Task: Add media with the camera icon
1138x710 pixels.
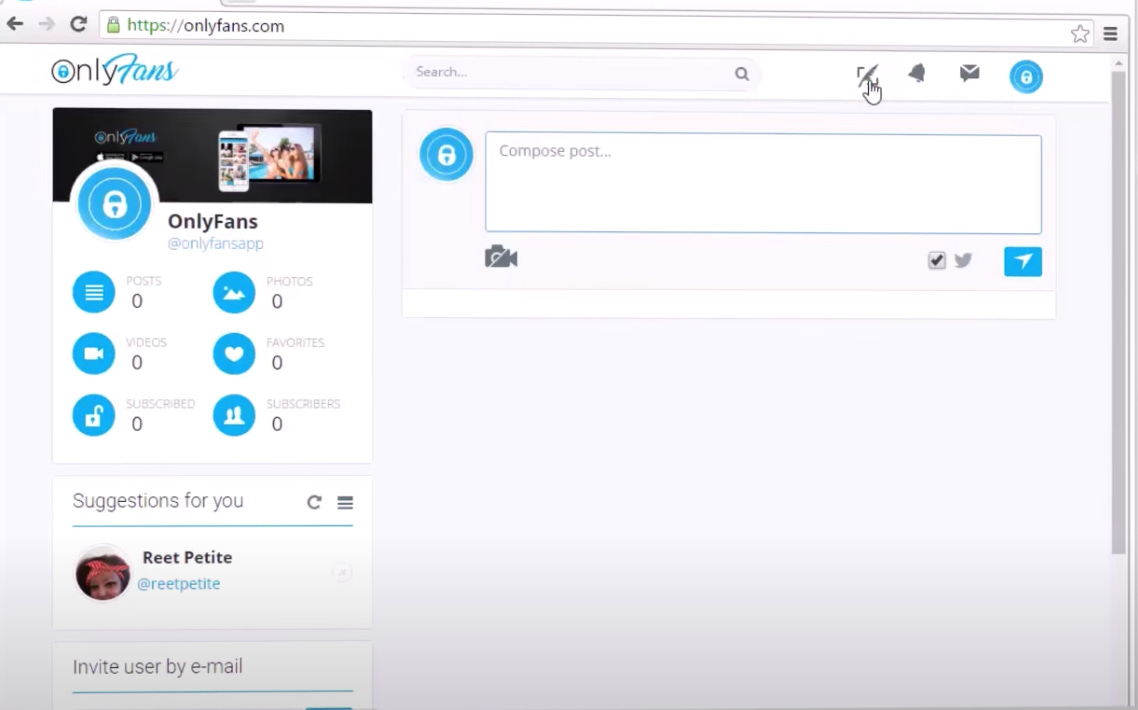Action: point(501,257)
